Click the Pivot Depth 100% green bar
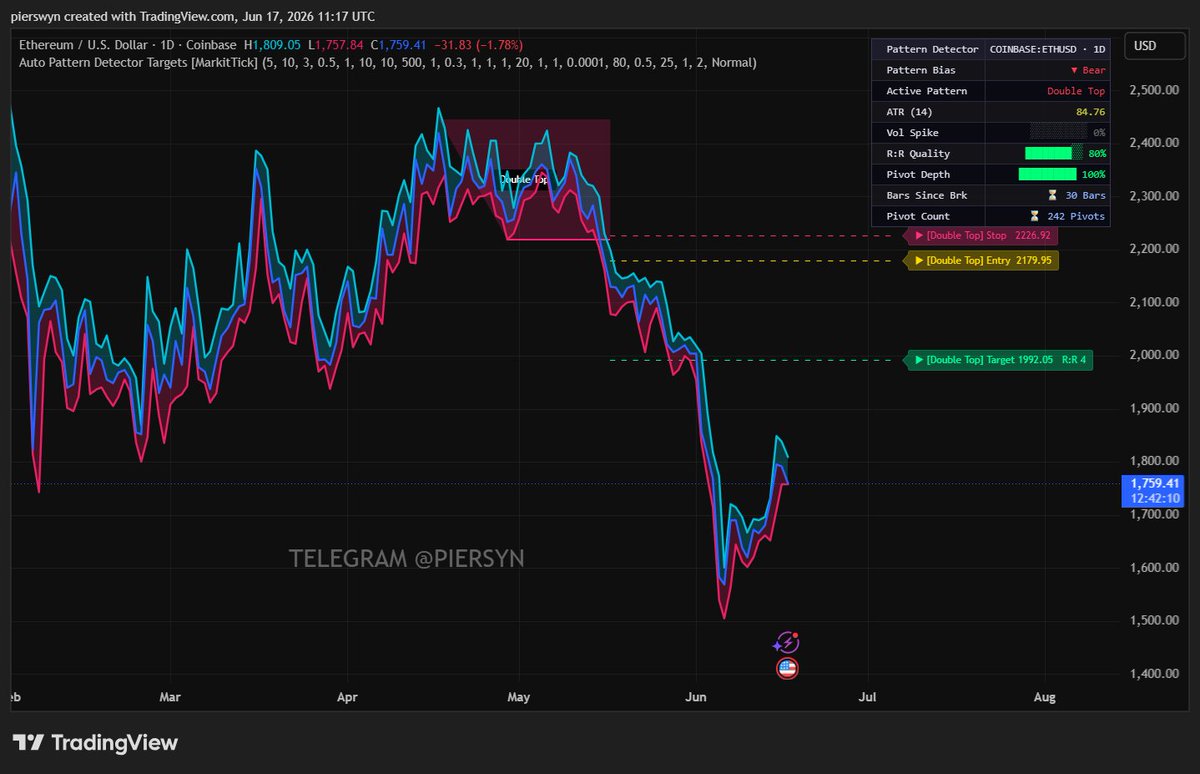 point(1047,175)
